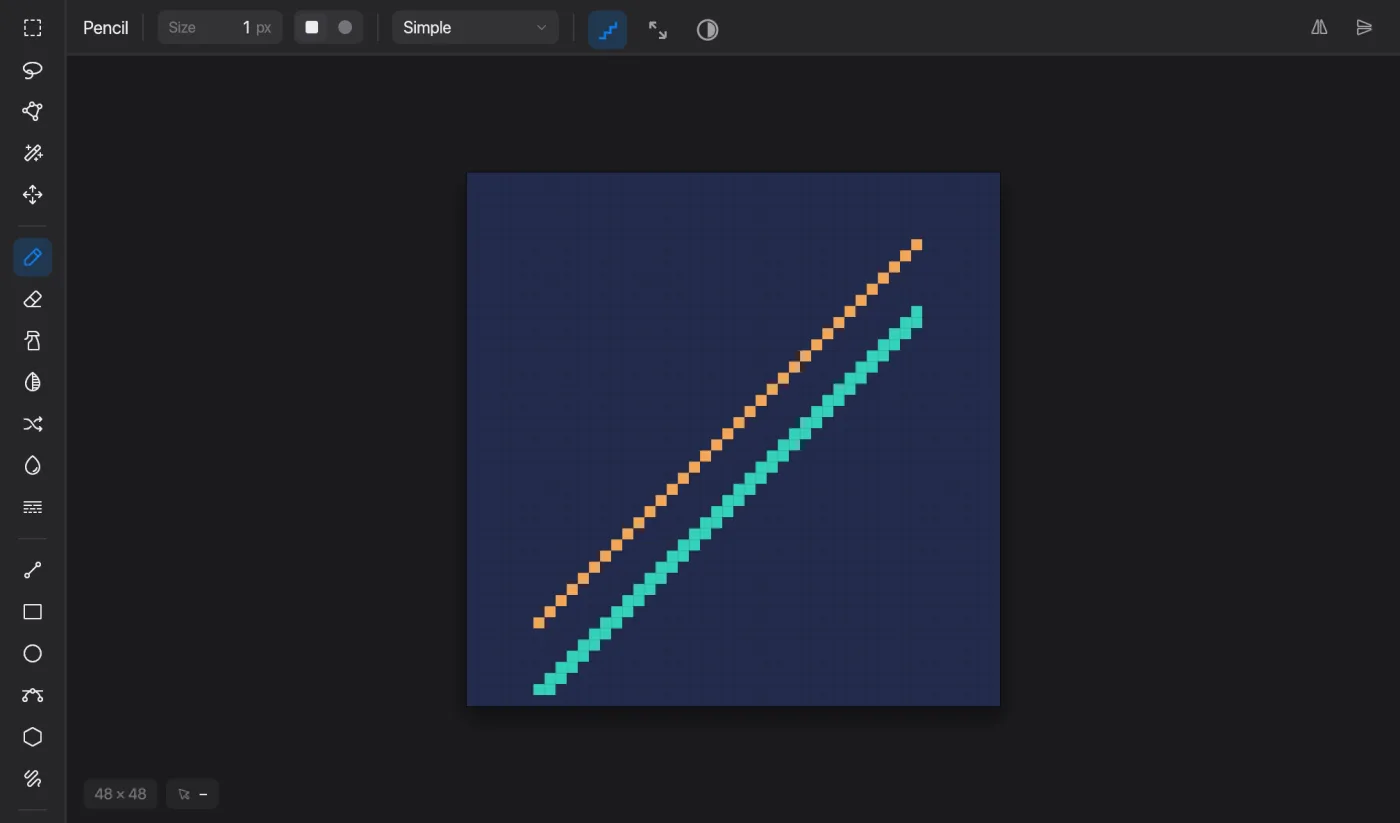
Task: Pick the spray bottle tool
Action: pyautogui.click(x=33, y=341)
